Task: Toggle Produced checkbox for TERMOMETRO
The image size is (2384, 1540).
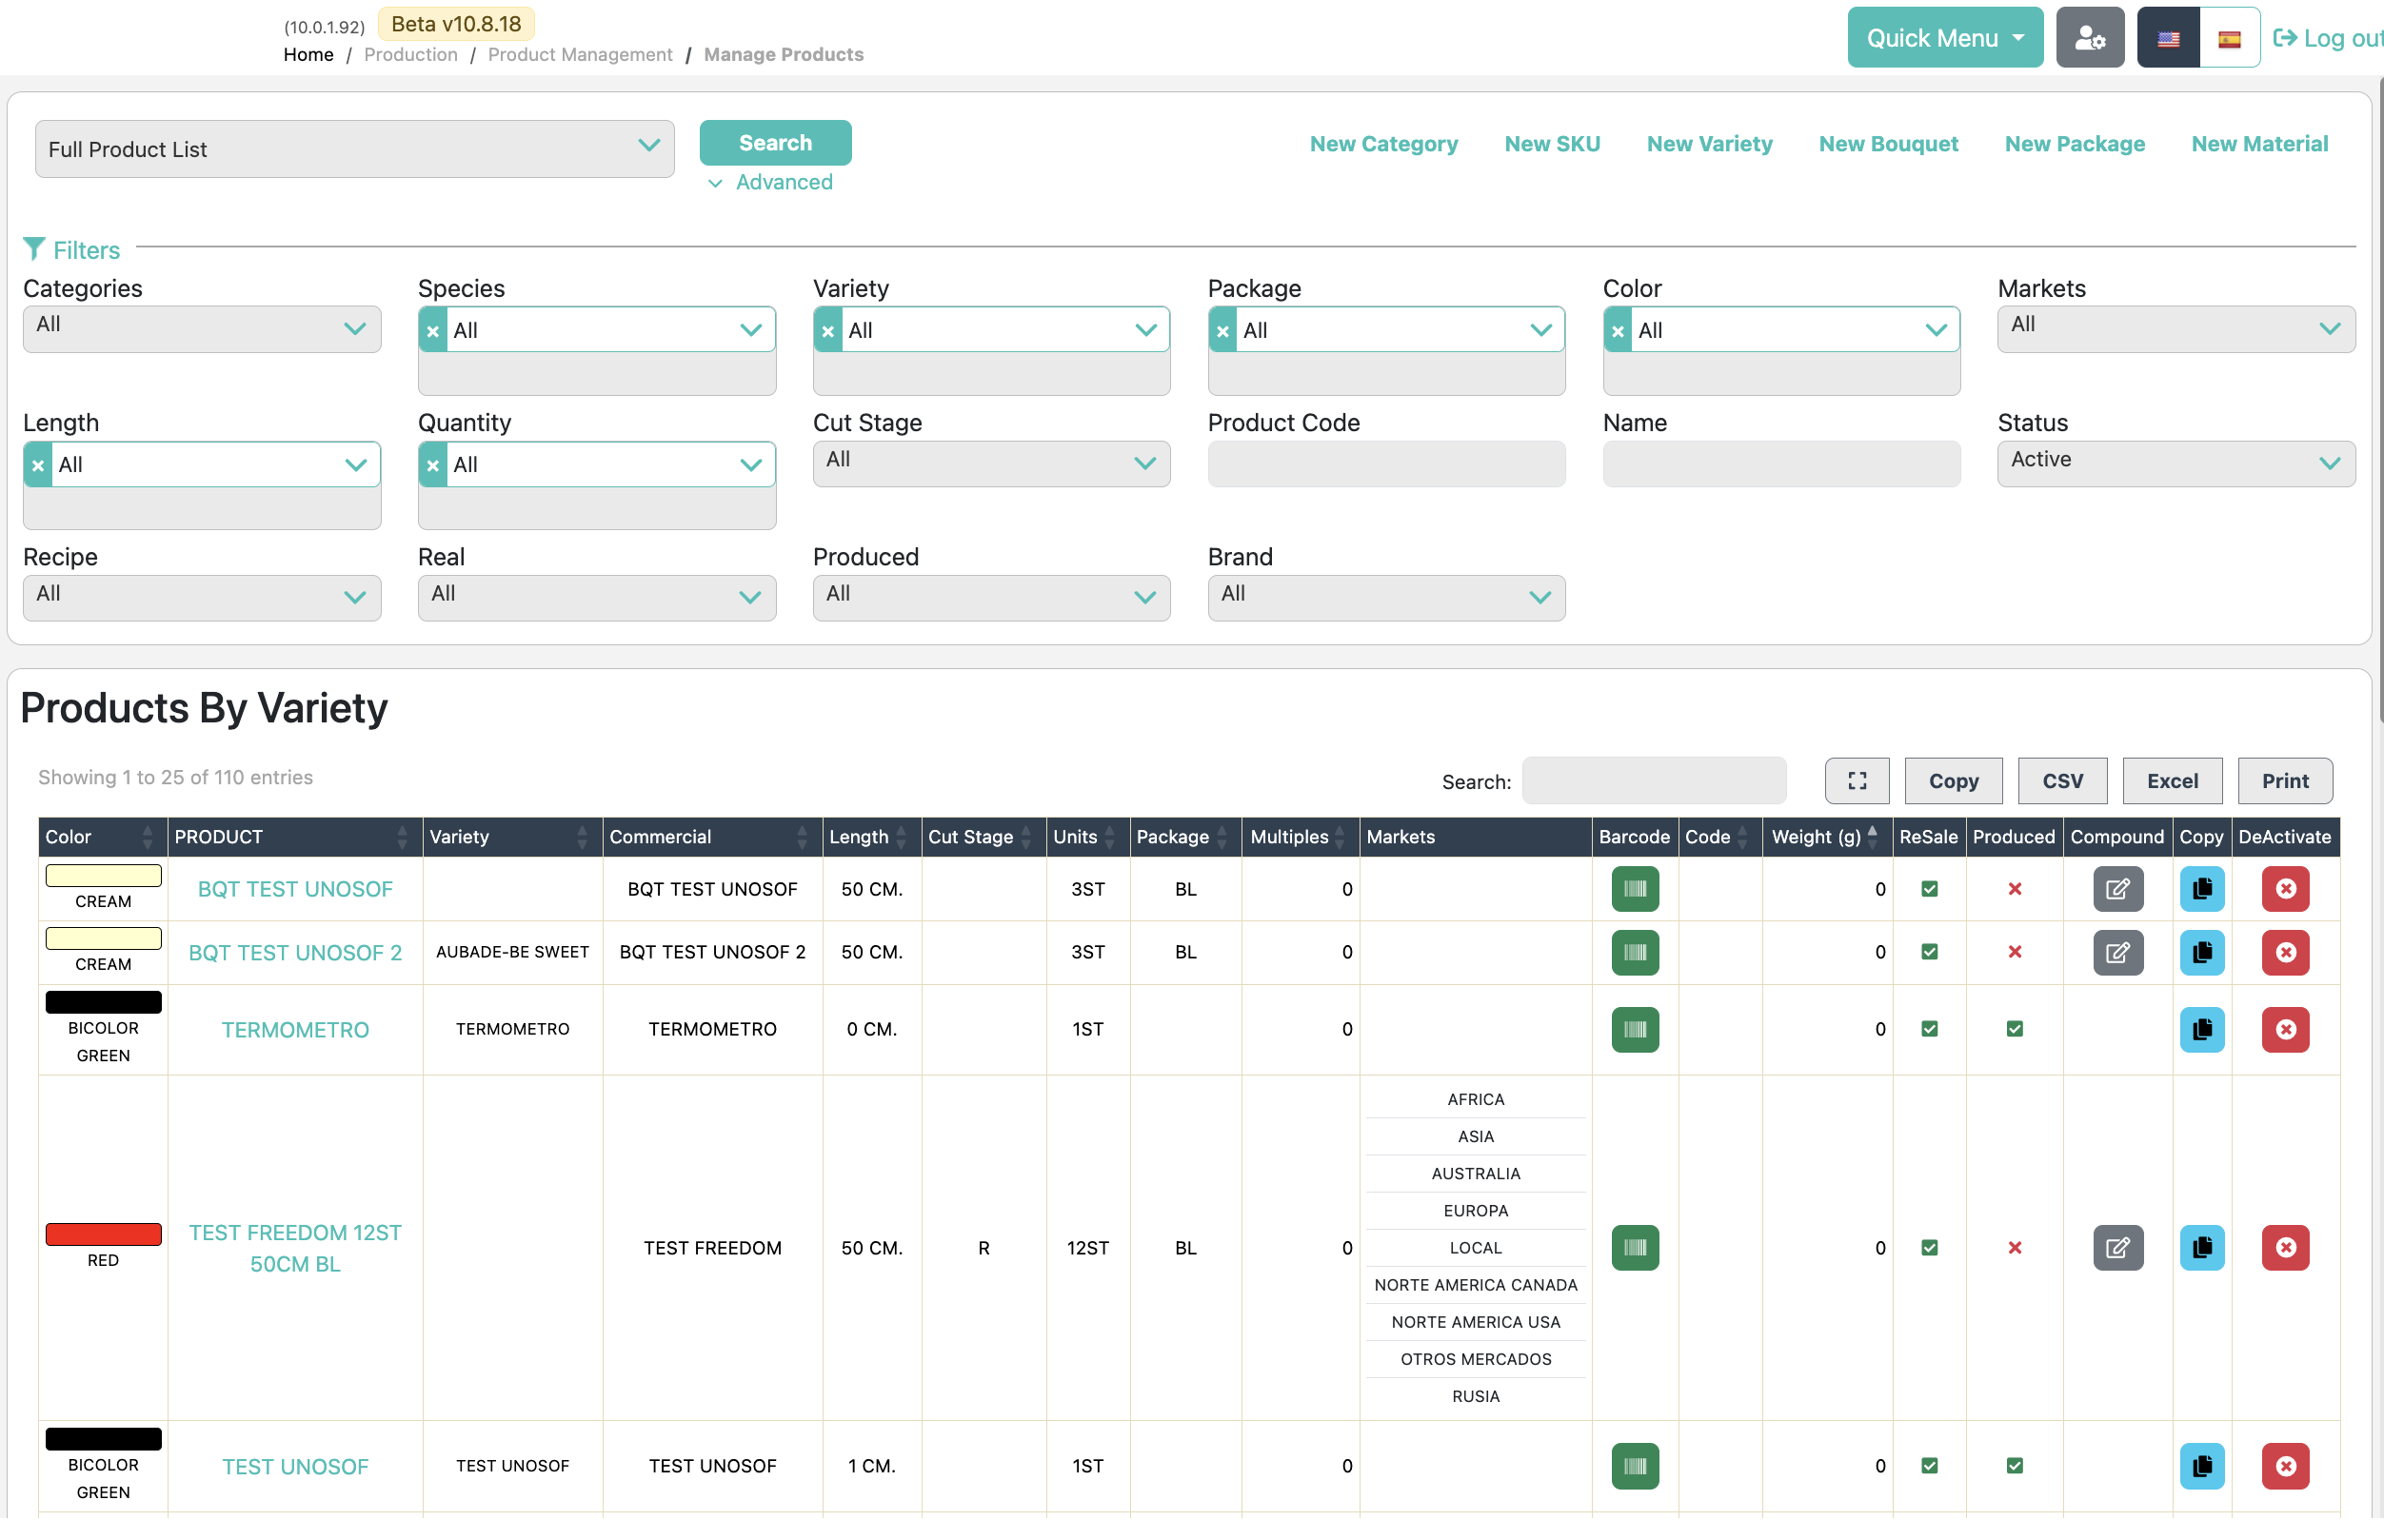Action: (x=2014, y=1028)
